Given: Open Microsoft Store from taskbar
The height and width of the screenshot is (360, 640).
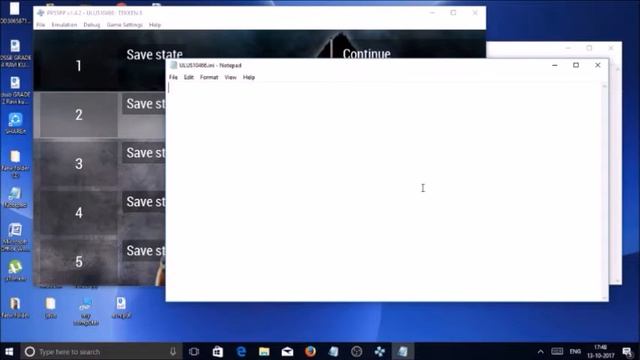Looking at the screenshot, I should tap(218, 351).
